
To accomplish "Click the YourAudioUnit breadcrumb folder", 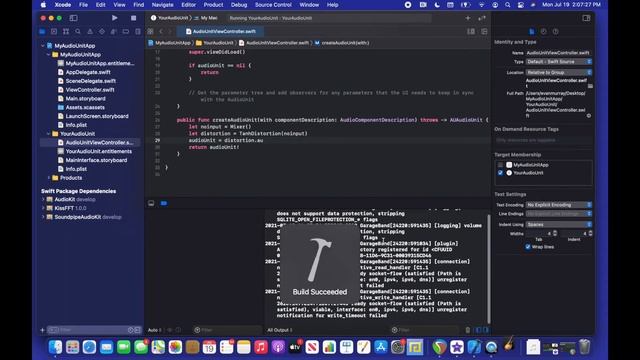I will (x=215, y=43).
